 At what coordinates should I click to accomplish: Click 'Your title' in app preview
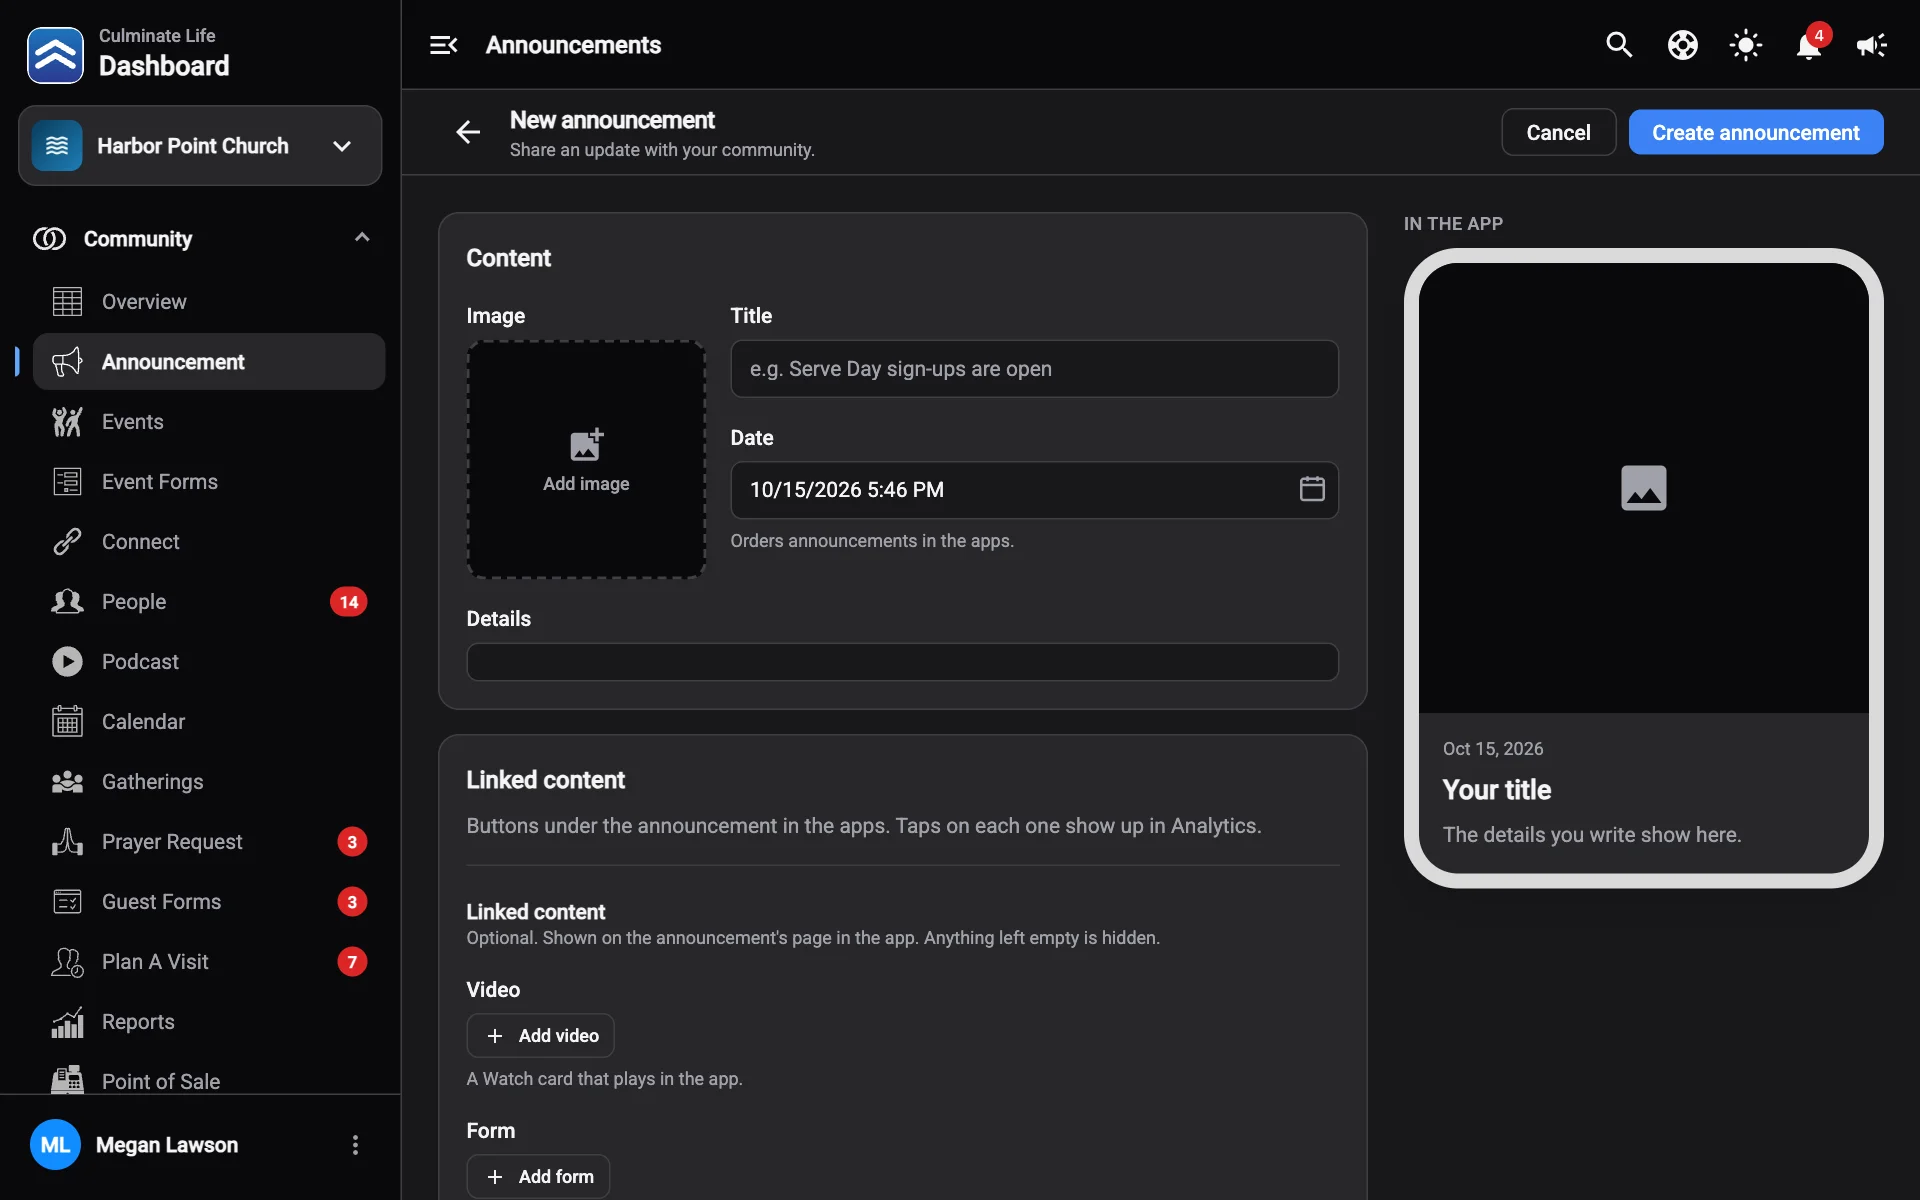[x=1496, y=790]
